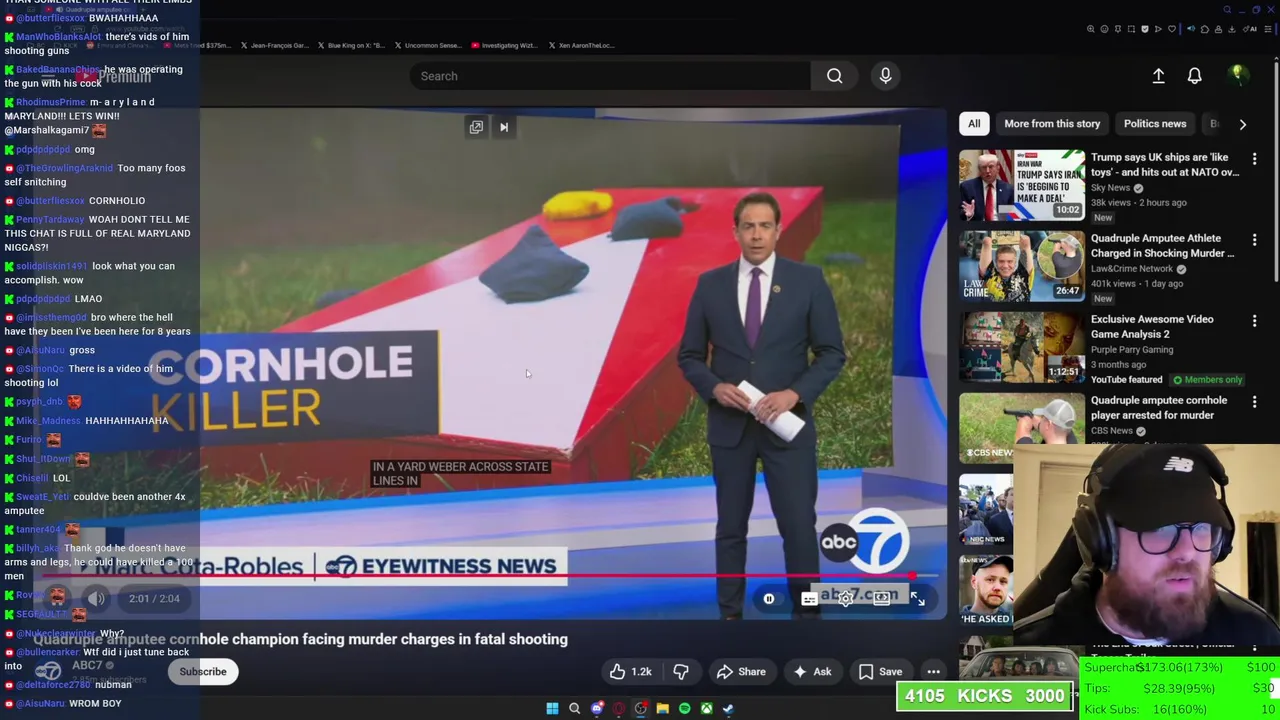The image size is (1280, 720).
Task: Switch to the Investigating Wizt... browser tab
Action: click(x=504, y=45)
